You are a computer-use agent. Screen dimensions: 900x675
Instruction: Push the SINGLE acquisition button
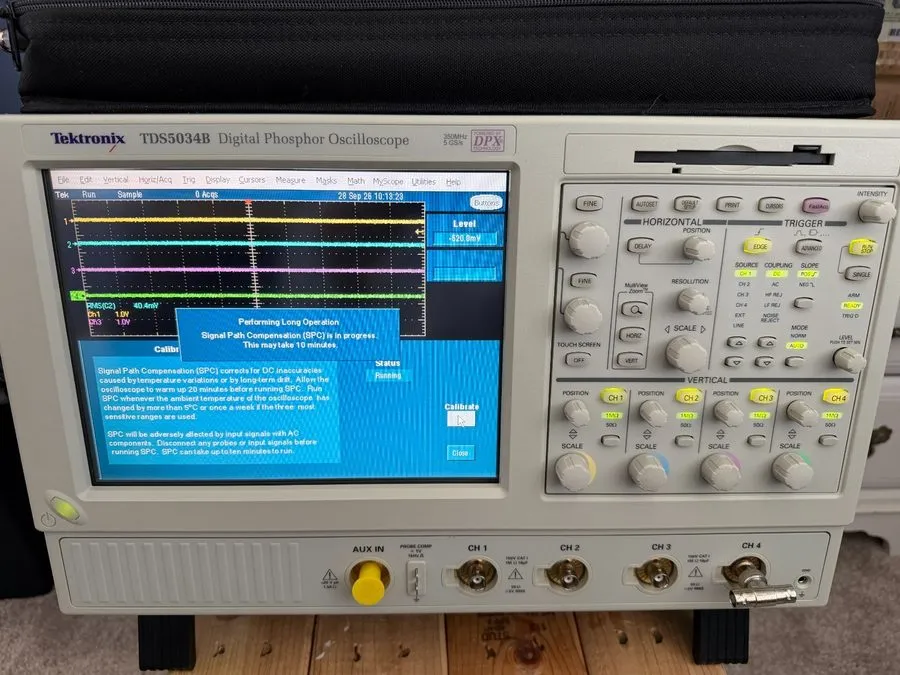(x=859, y=274)
